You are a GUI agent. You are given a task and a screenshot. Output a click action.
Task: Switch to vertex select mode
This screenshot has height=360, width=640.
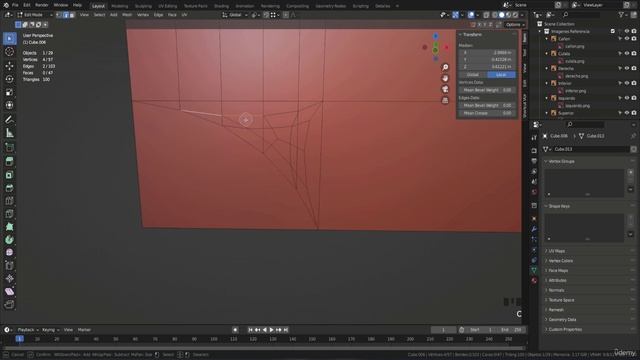[x=59, y=15]
